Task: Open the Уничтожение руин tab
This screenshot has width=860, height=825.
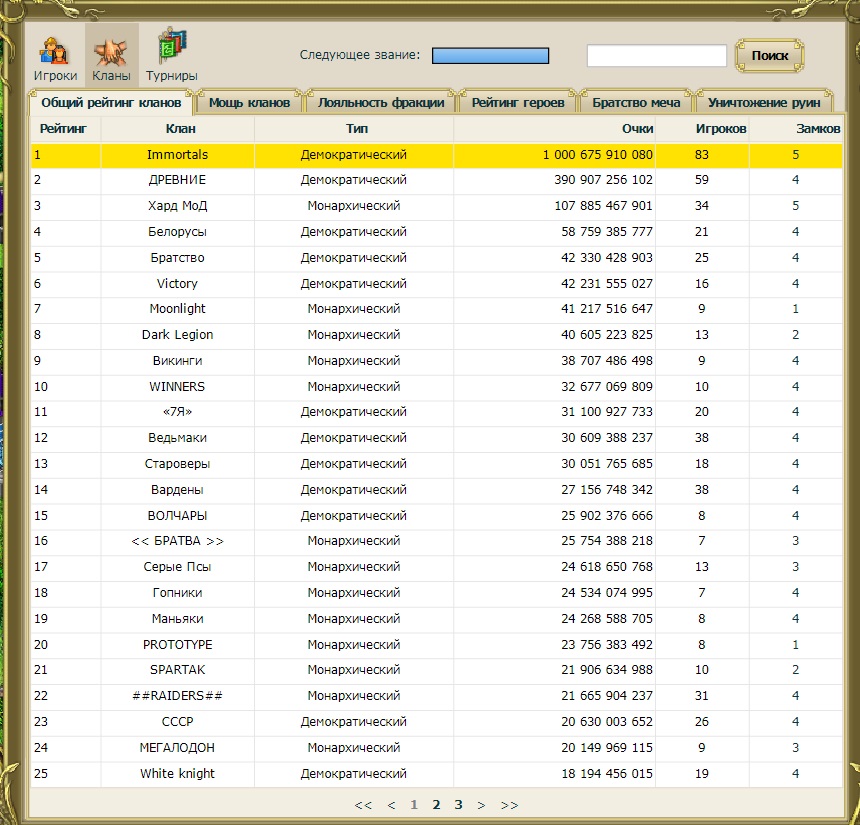Action: 764,103
